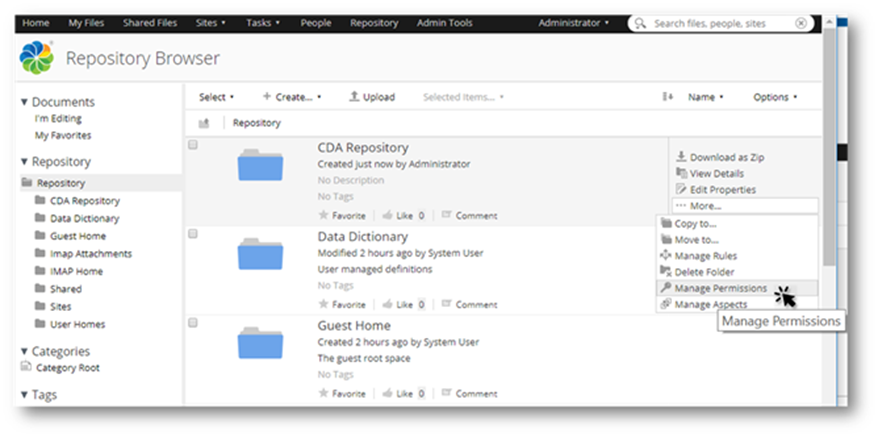Screen dimensions: 878x437
Task: Click the Favorite star on Data Dictionary
Action: tap(323, 304)
